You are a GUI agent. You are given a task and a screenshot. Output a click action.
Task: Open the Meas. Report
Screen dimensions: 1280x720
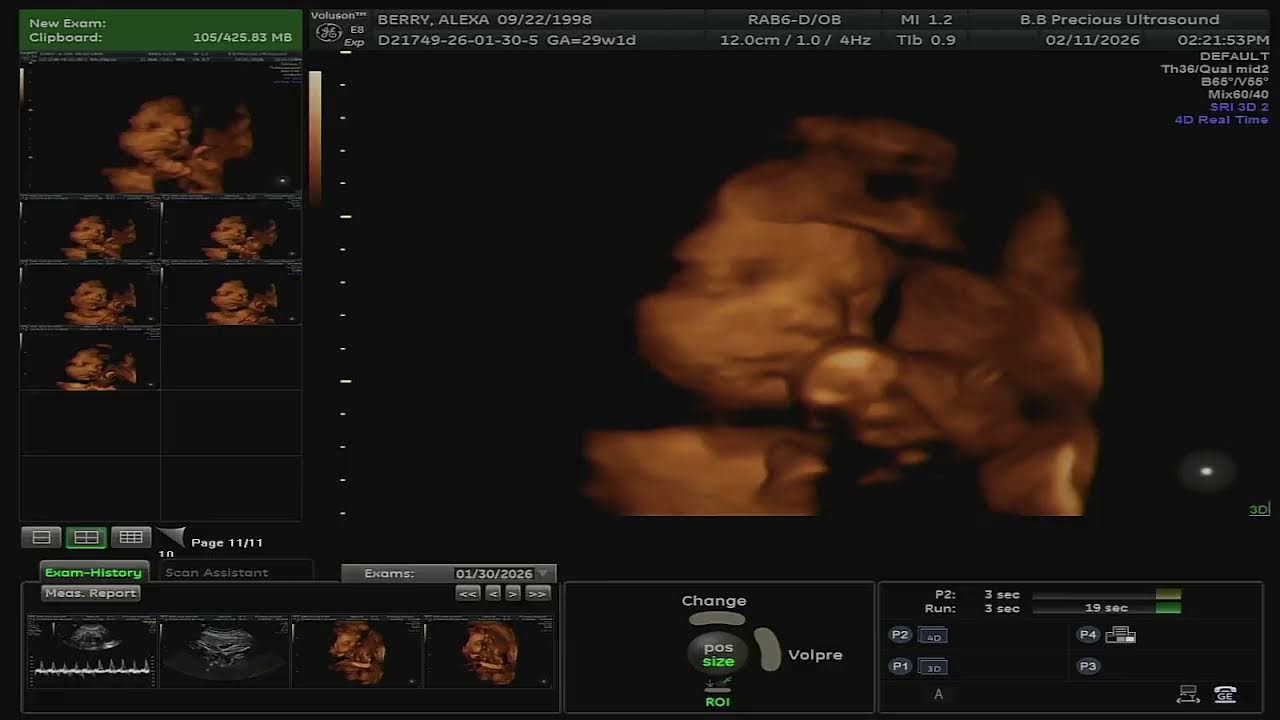[x=91, y=593]
